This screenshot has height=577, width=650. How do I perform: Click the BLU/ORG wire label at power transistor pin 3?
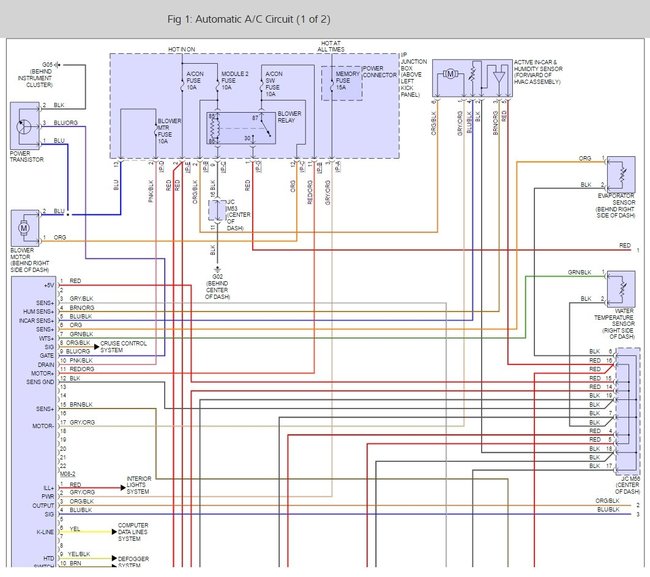click(x=65, y=123)
